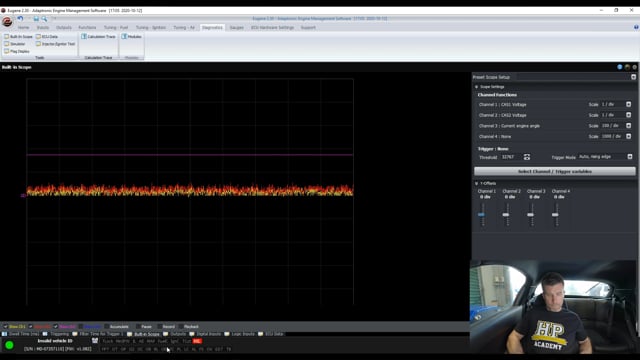The image size is (640, 360).
Task: Click the Threshold stepper arrows
Action: [527, 157]
